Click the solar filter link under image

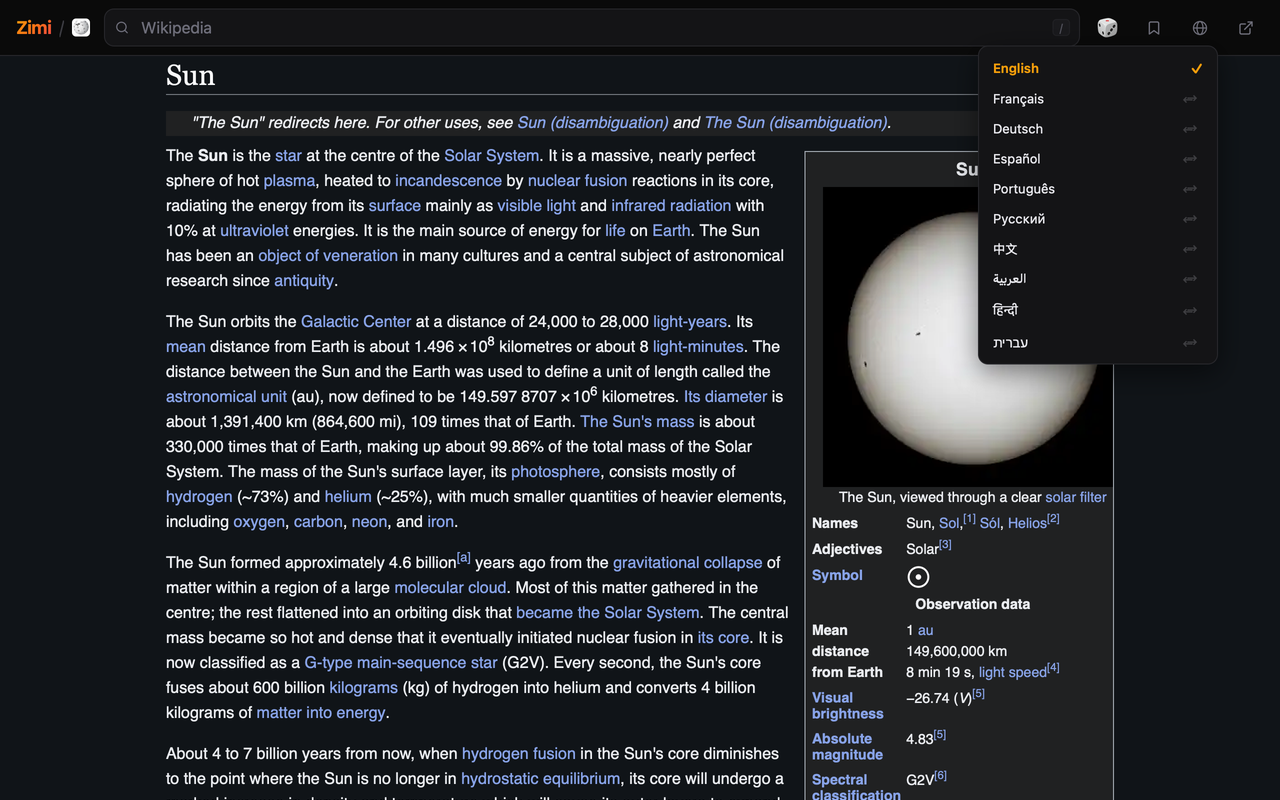[x=1076, y=497]
